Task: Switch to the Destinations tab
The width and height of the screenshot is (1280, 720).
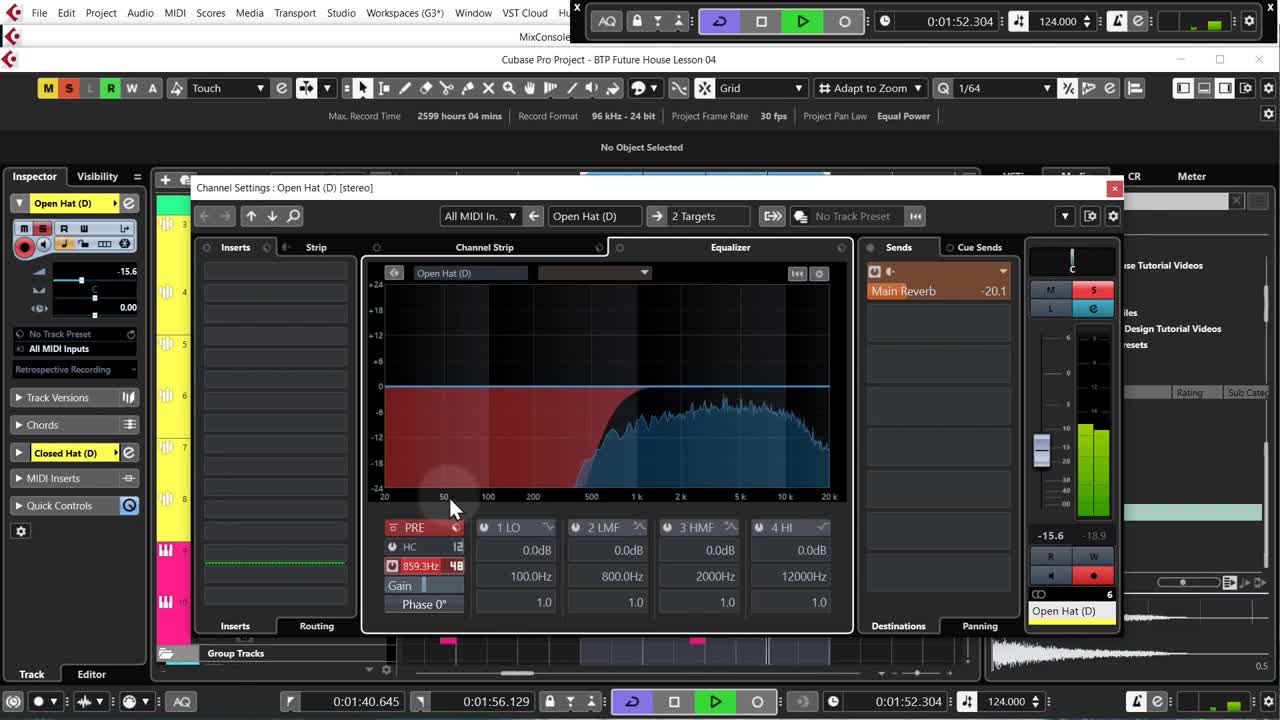Action: [x=898, y=626]
